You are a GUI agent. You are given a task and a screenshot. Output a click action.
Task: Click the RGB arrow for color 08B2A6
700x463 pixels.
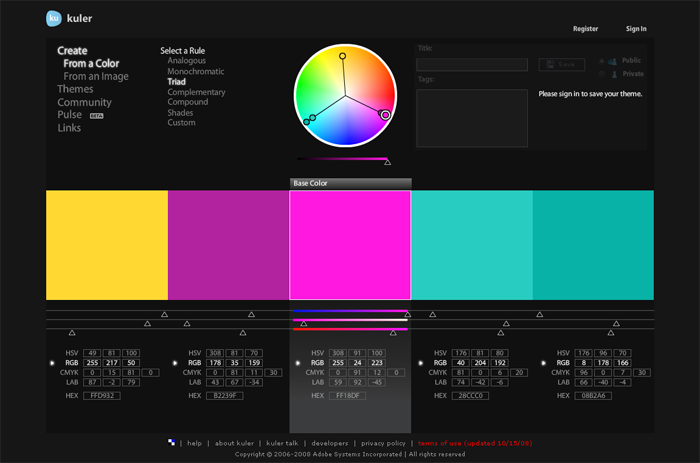click(x=543, y=363)
